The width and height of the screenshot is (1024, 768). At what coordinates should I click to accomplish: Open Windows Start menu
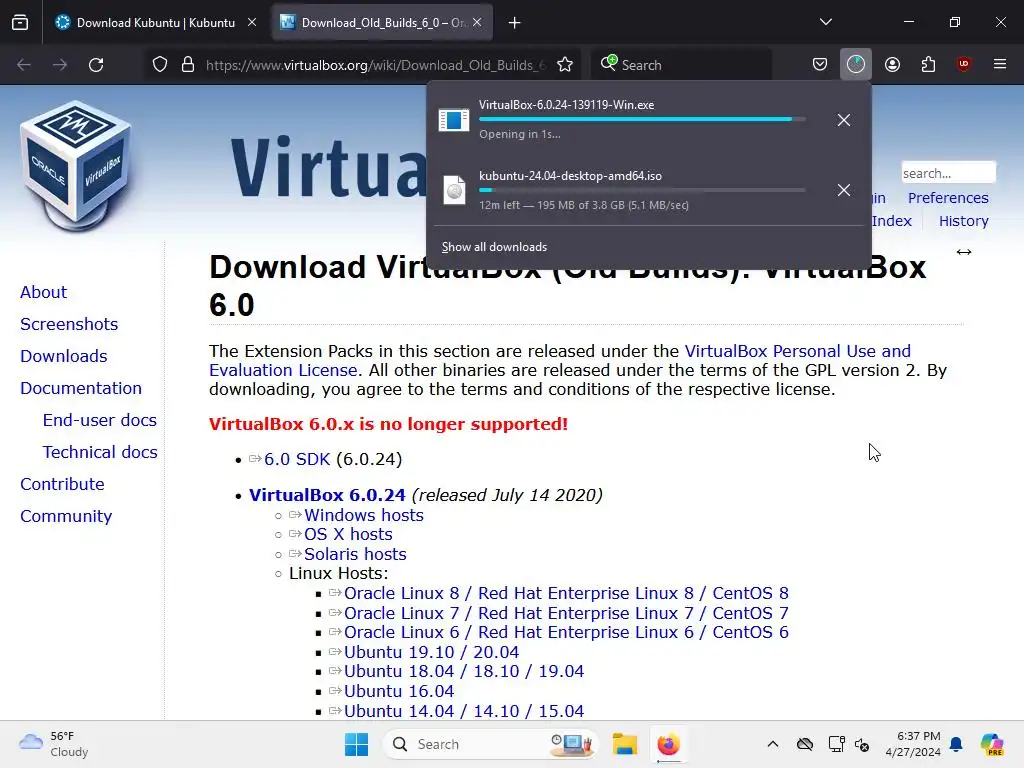pos(357,744)
